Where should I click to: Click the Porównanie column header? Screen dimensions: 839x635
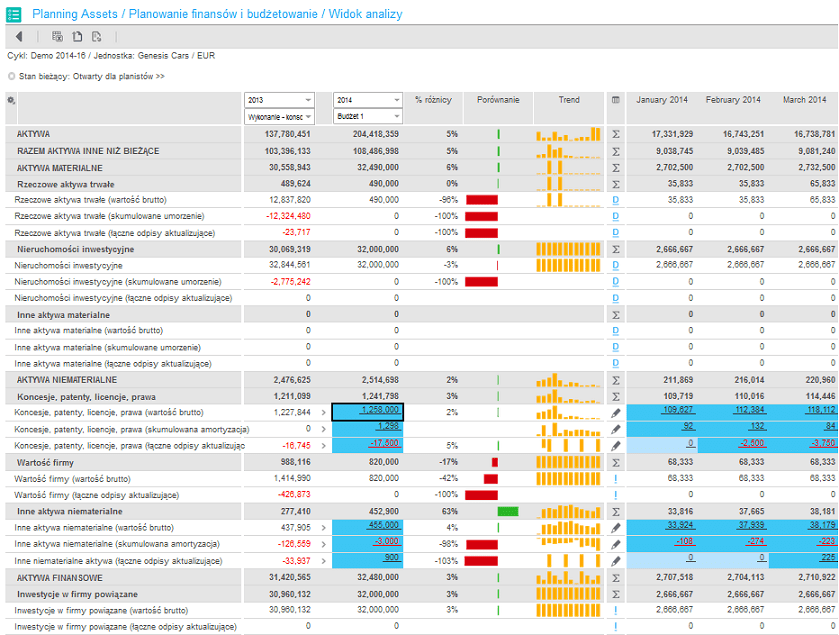[x=498, y=100]
